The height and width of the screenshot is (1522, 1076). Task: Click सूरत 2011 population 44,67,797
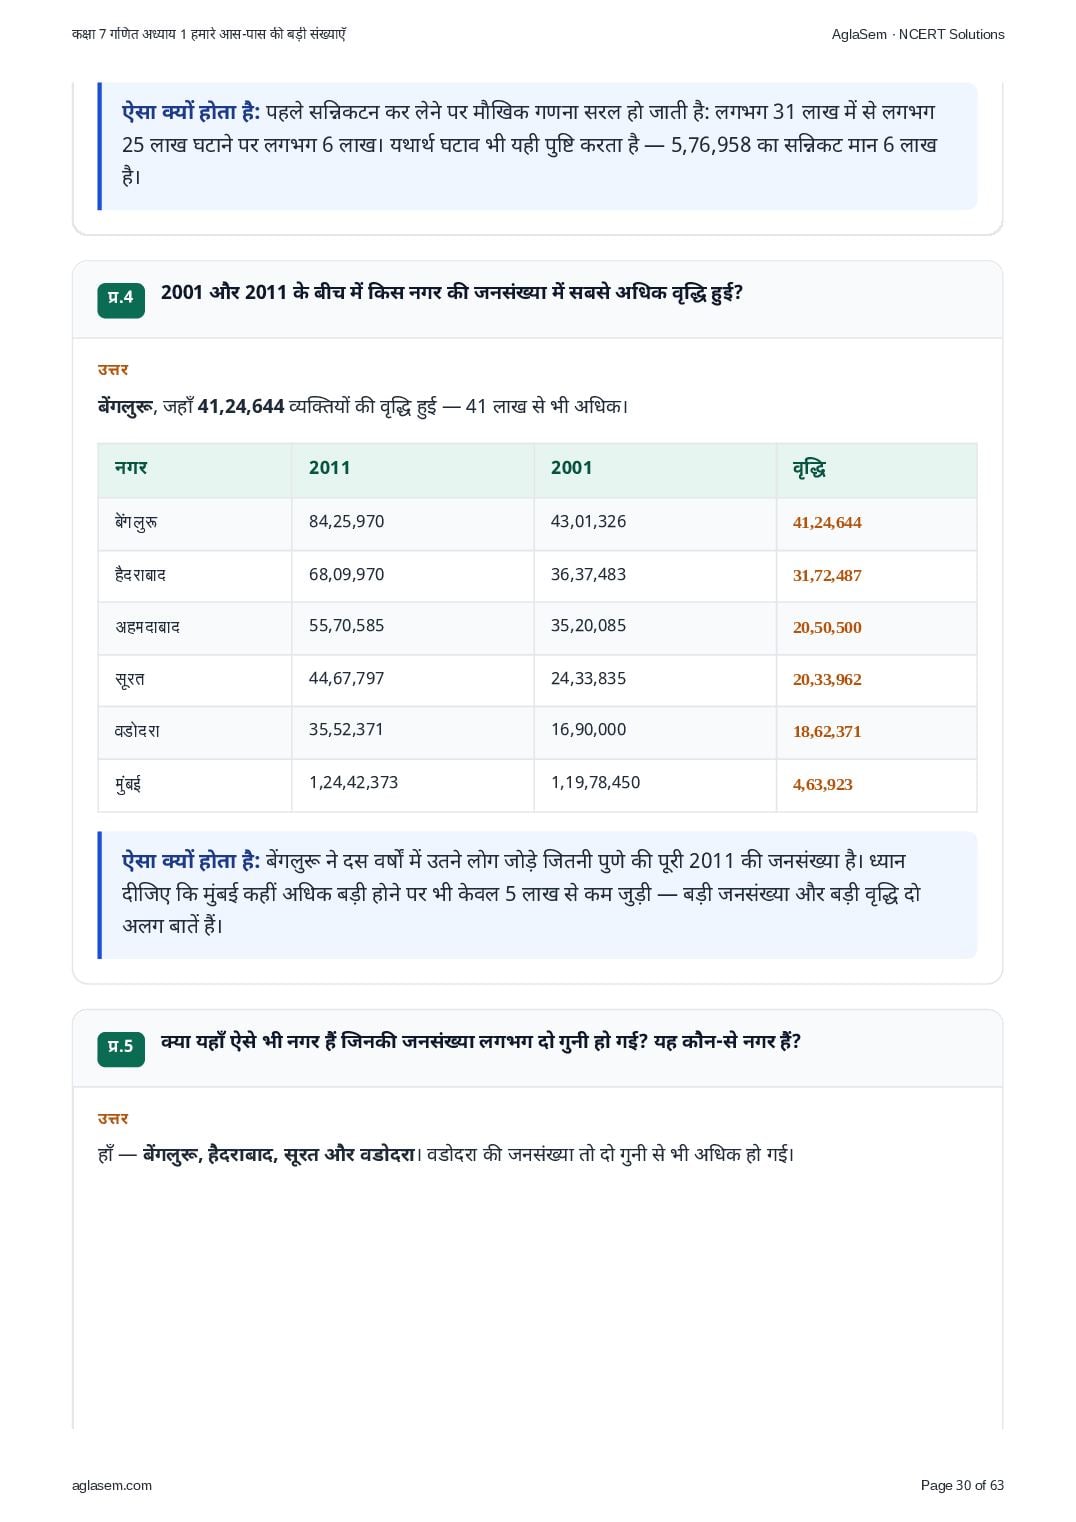click(346, 679)
